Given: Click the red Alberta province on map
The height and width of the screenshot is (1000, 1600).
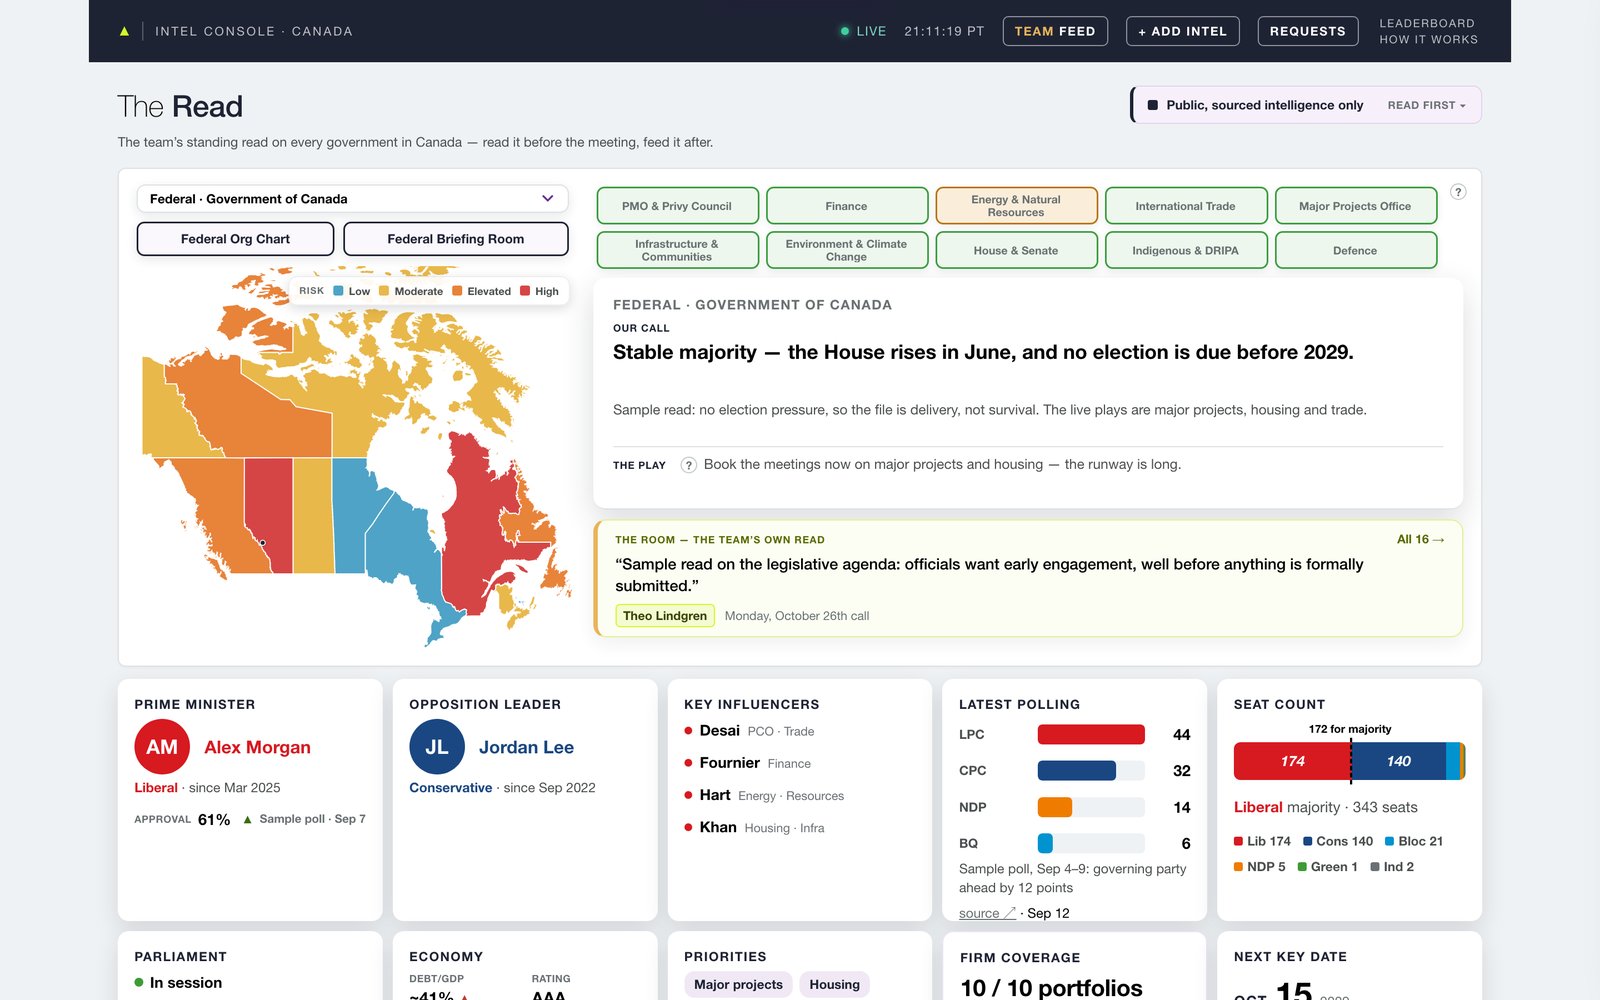Looking at the screenshot, I should (x=270, y=510).
